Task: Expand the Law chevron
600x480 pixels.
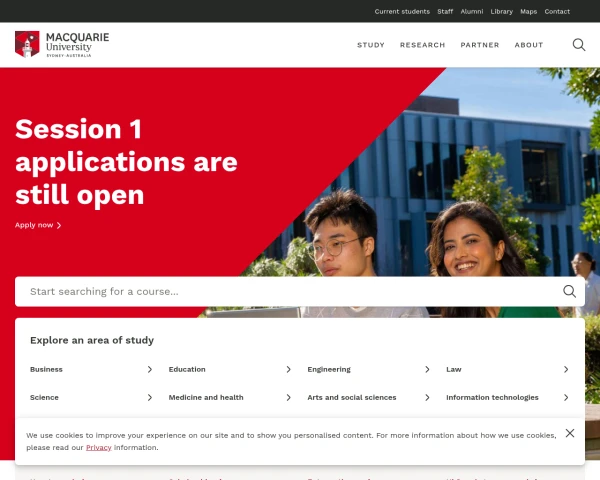Action: [x=566, y=369]
